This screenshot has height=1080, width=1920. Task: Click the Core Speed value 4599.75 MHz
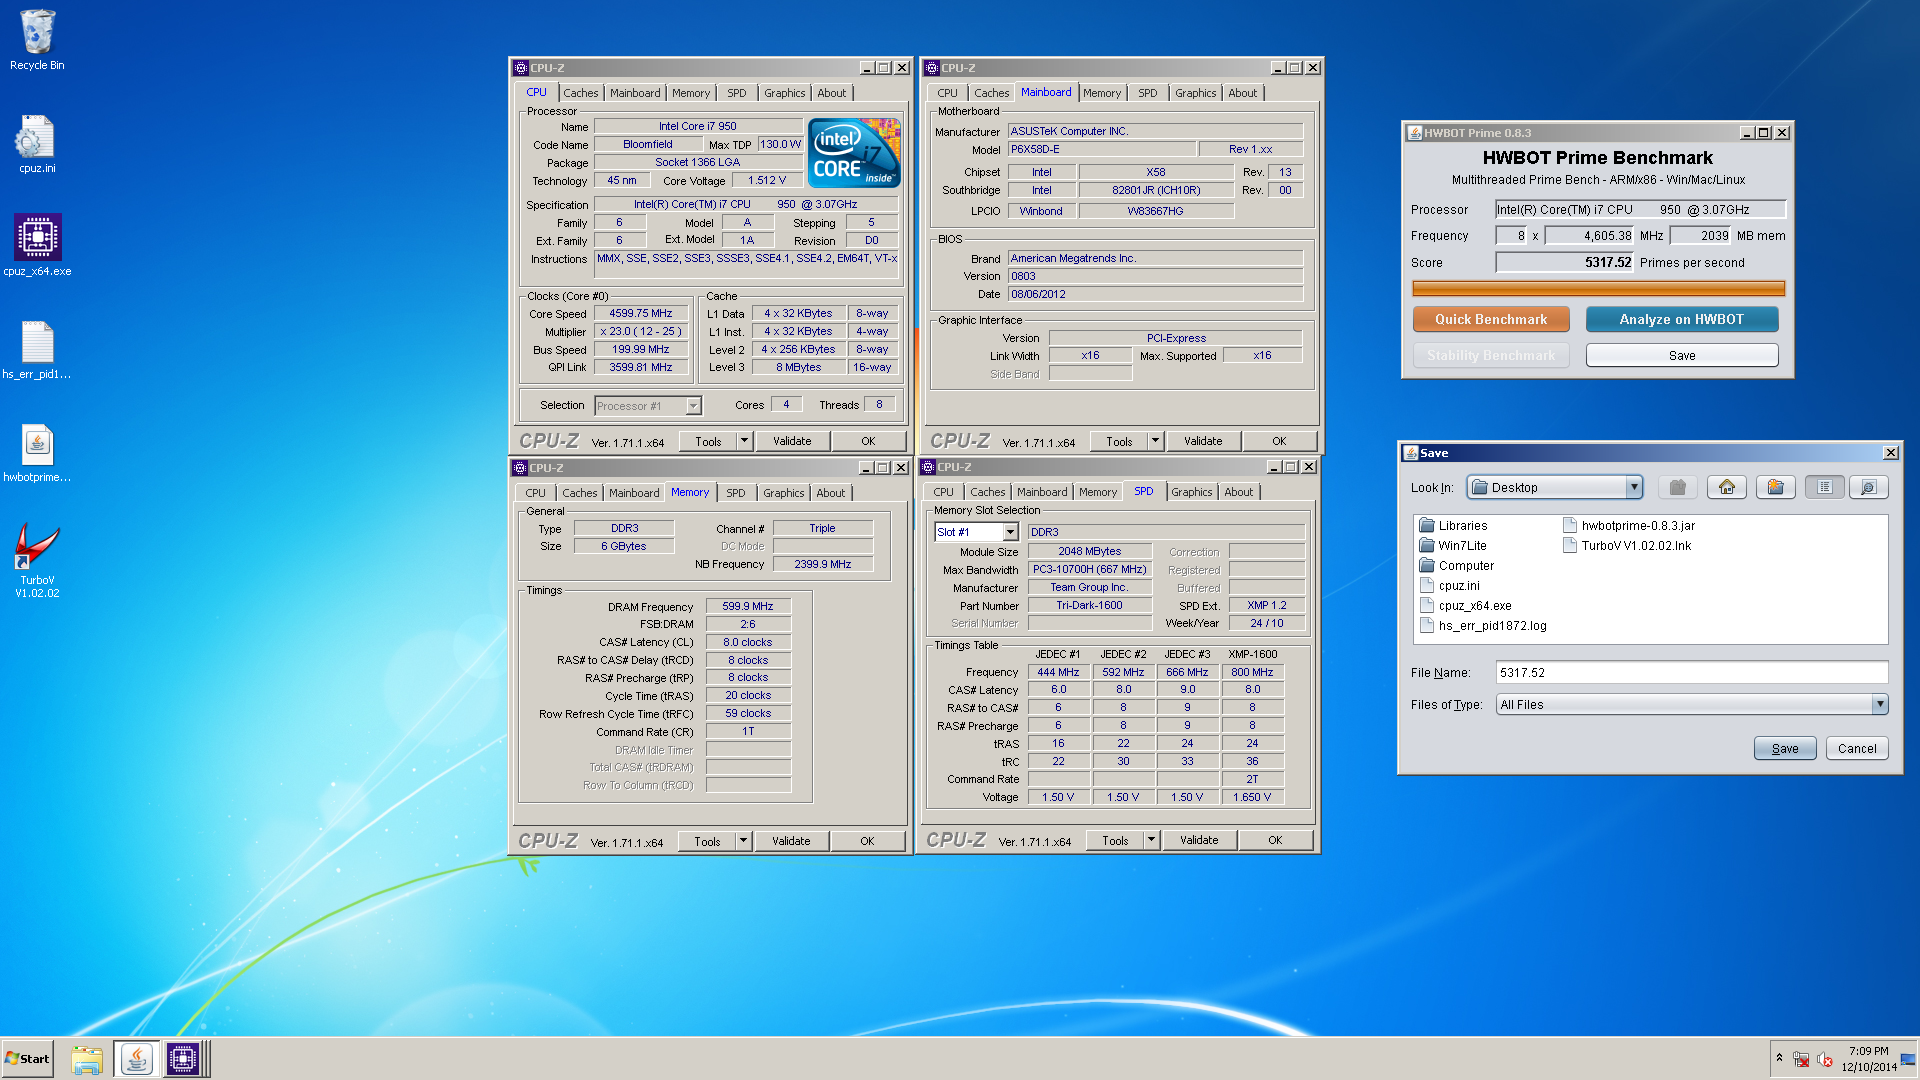(641, 313)
